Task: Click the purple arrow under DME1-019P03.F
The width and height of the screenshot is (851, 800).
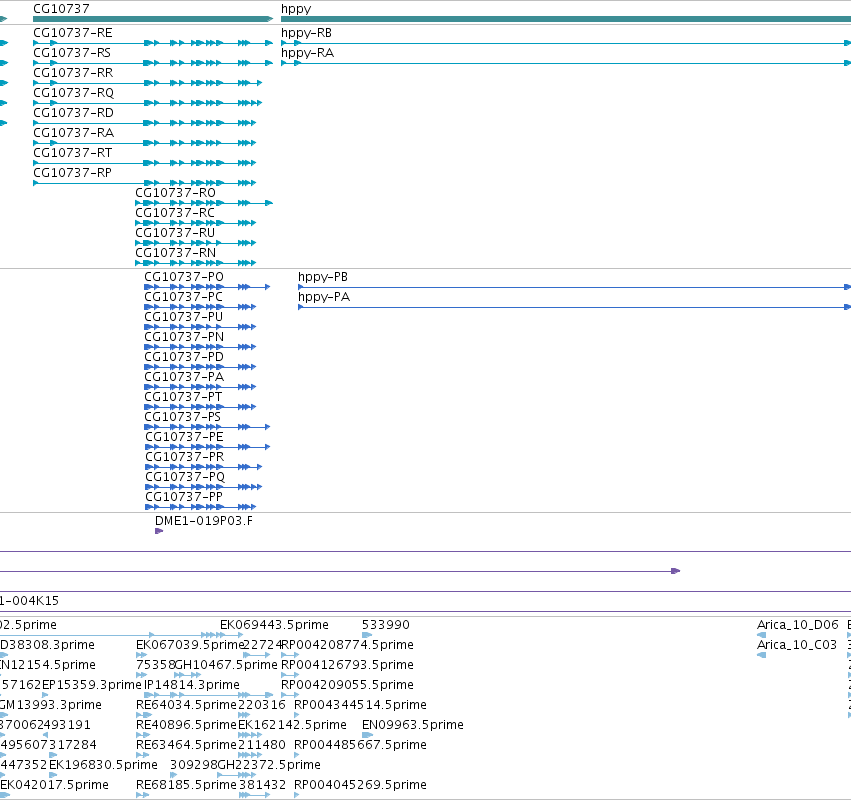Action: coord(159,531)
